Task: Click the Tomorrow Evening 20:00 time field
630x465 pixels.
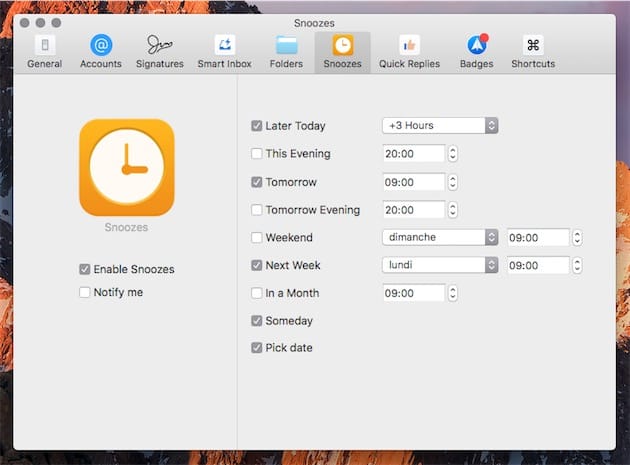Action: pos(414,210)
